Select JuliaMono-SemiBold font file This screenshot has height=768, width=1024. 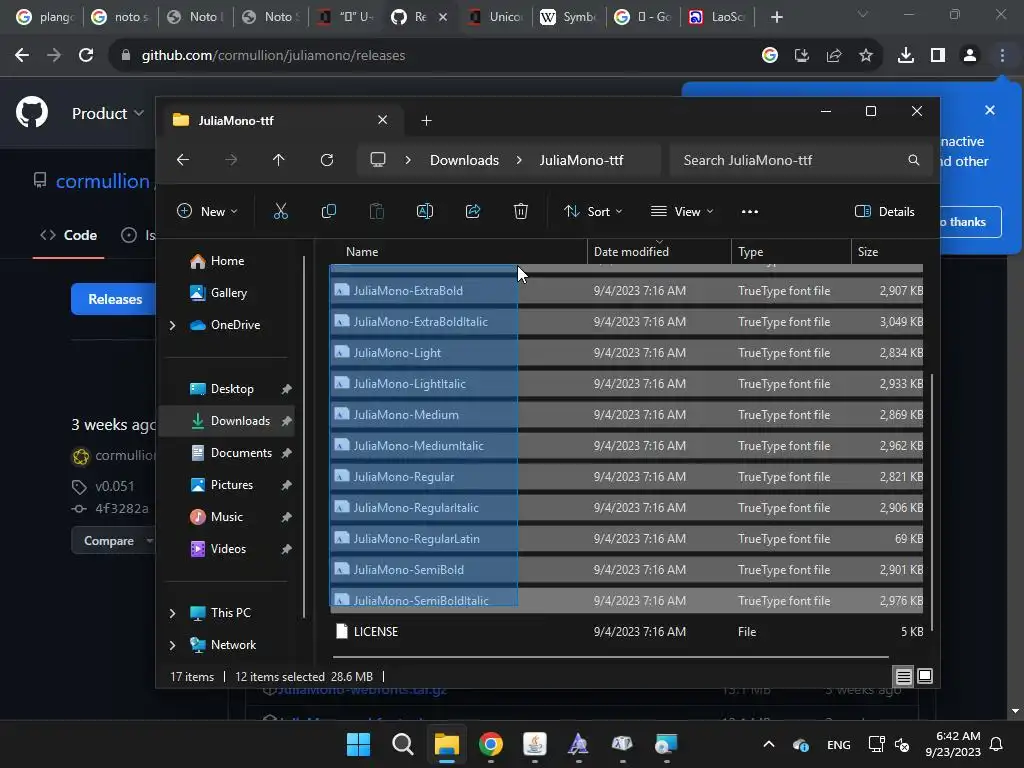626,569
